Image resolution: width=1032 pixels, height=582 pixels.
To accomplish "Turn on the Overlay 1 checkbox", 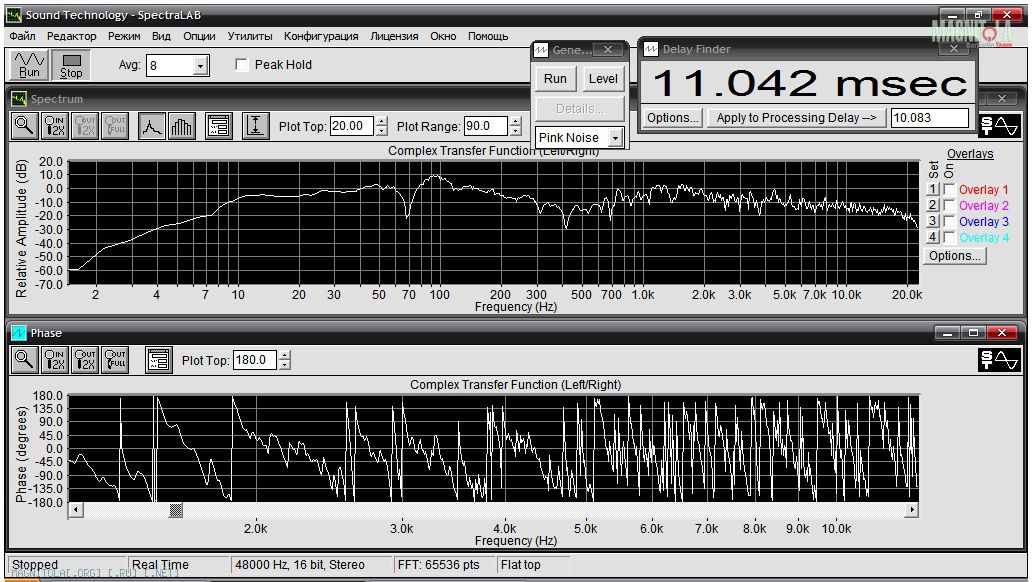I will pos(950,189).
